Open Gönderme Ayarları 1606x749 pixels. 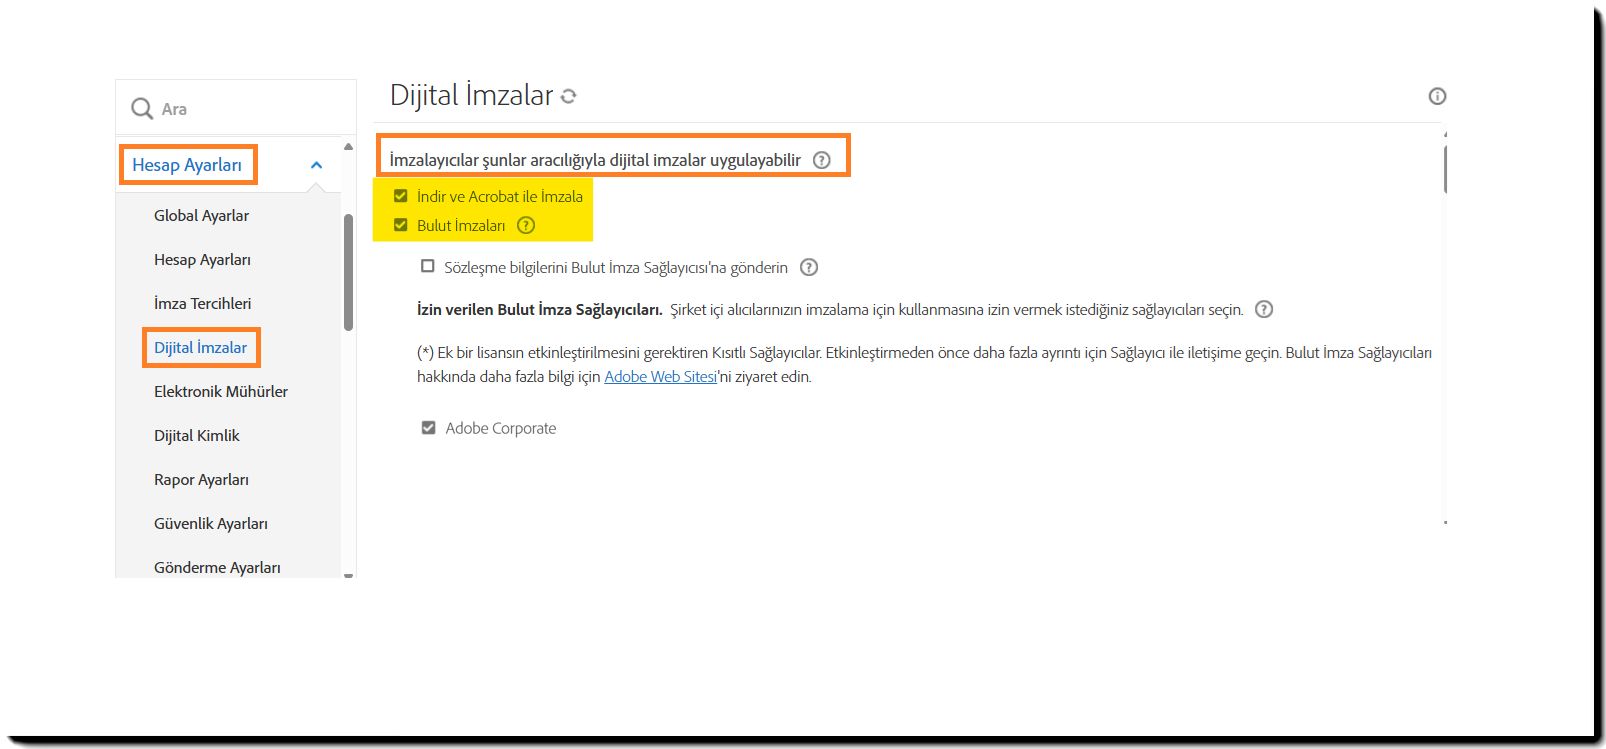tap(217, 567)
